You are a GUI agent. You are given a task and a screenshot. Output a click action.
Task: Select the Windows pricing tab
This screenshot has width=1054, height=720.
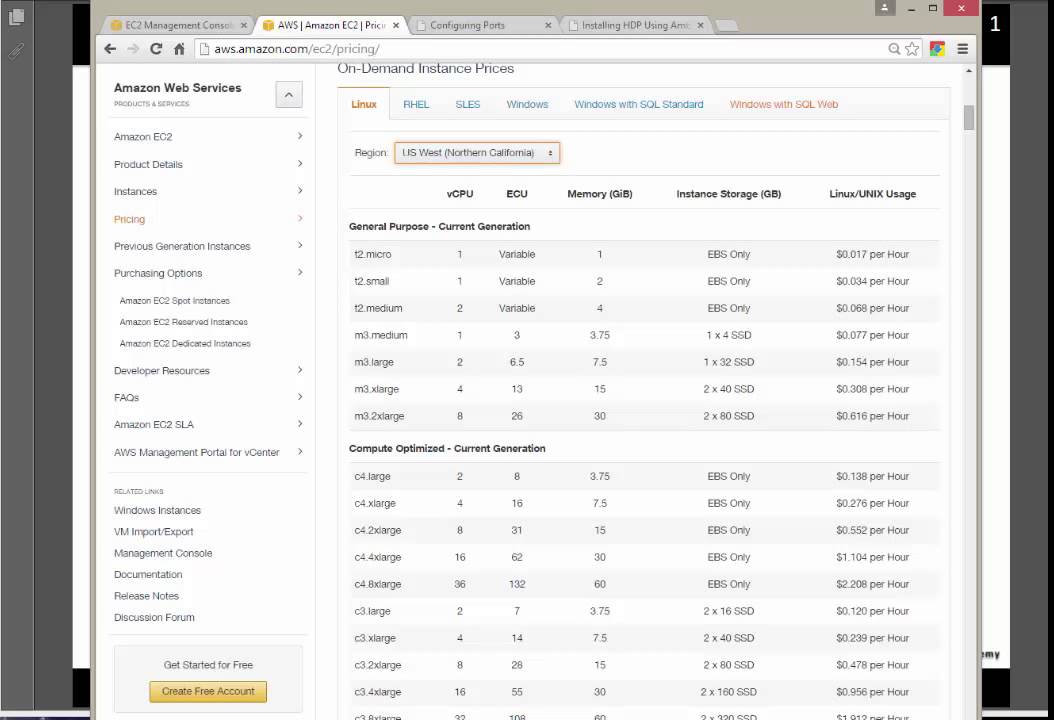(x=528, y=104)
